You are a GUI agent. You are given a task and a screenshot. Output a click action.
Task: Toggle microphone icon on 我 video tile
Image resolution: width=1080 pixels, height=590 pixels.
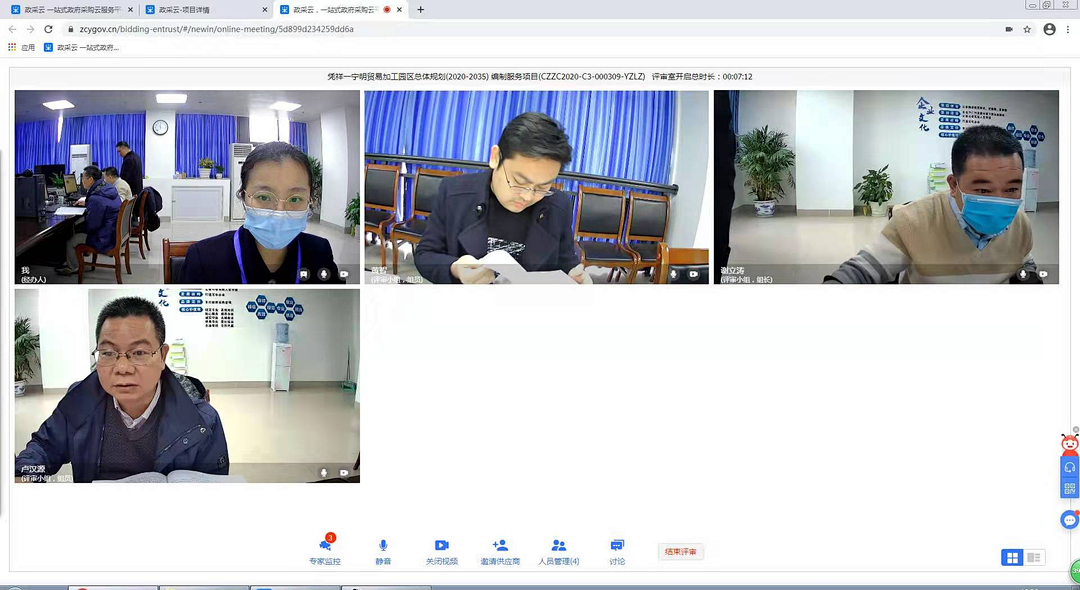(x=323, y=273)
